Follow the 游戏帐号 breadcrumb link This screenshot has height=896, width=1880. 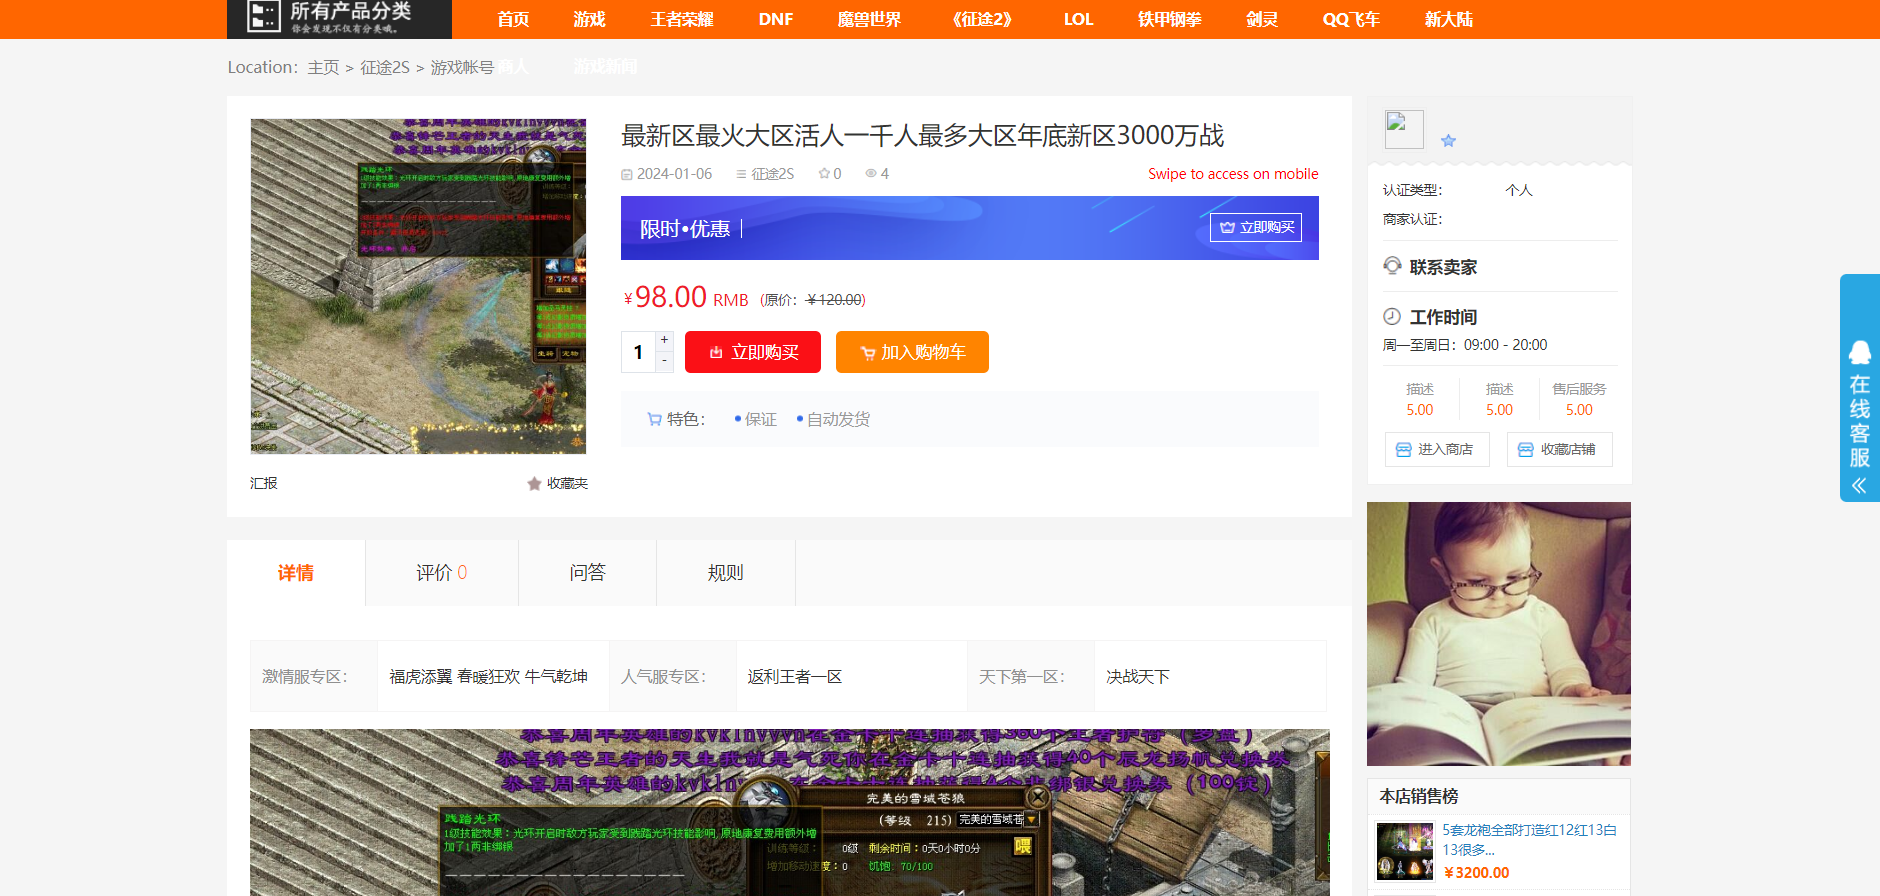[x=462, y=67]
